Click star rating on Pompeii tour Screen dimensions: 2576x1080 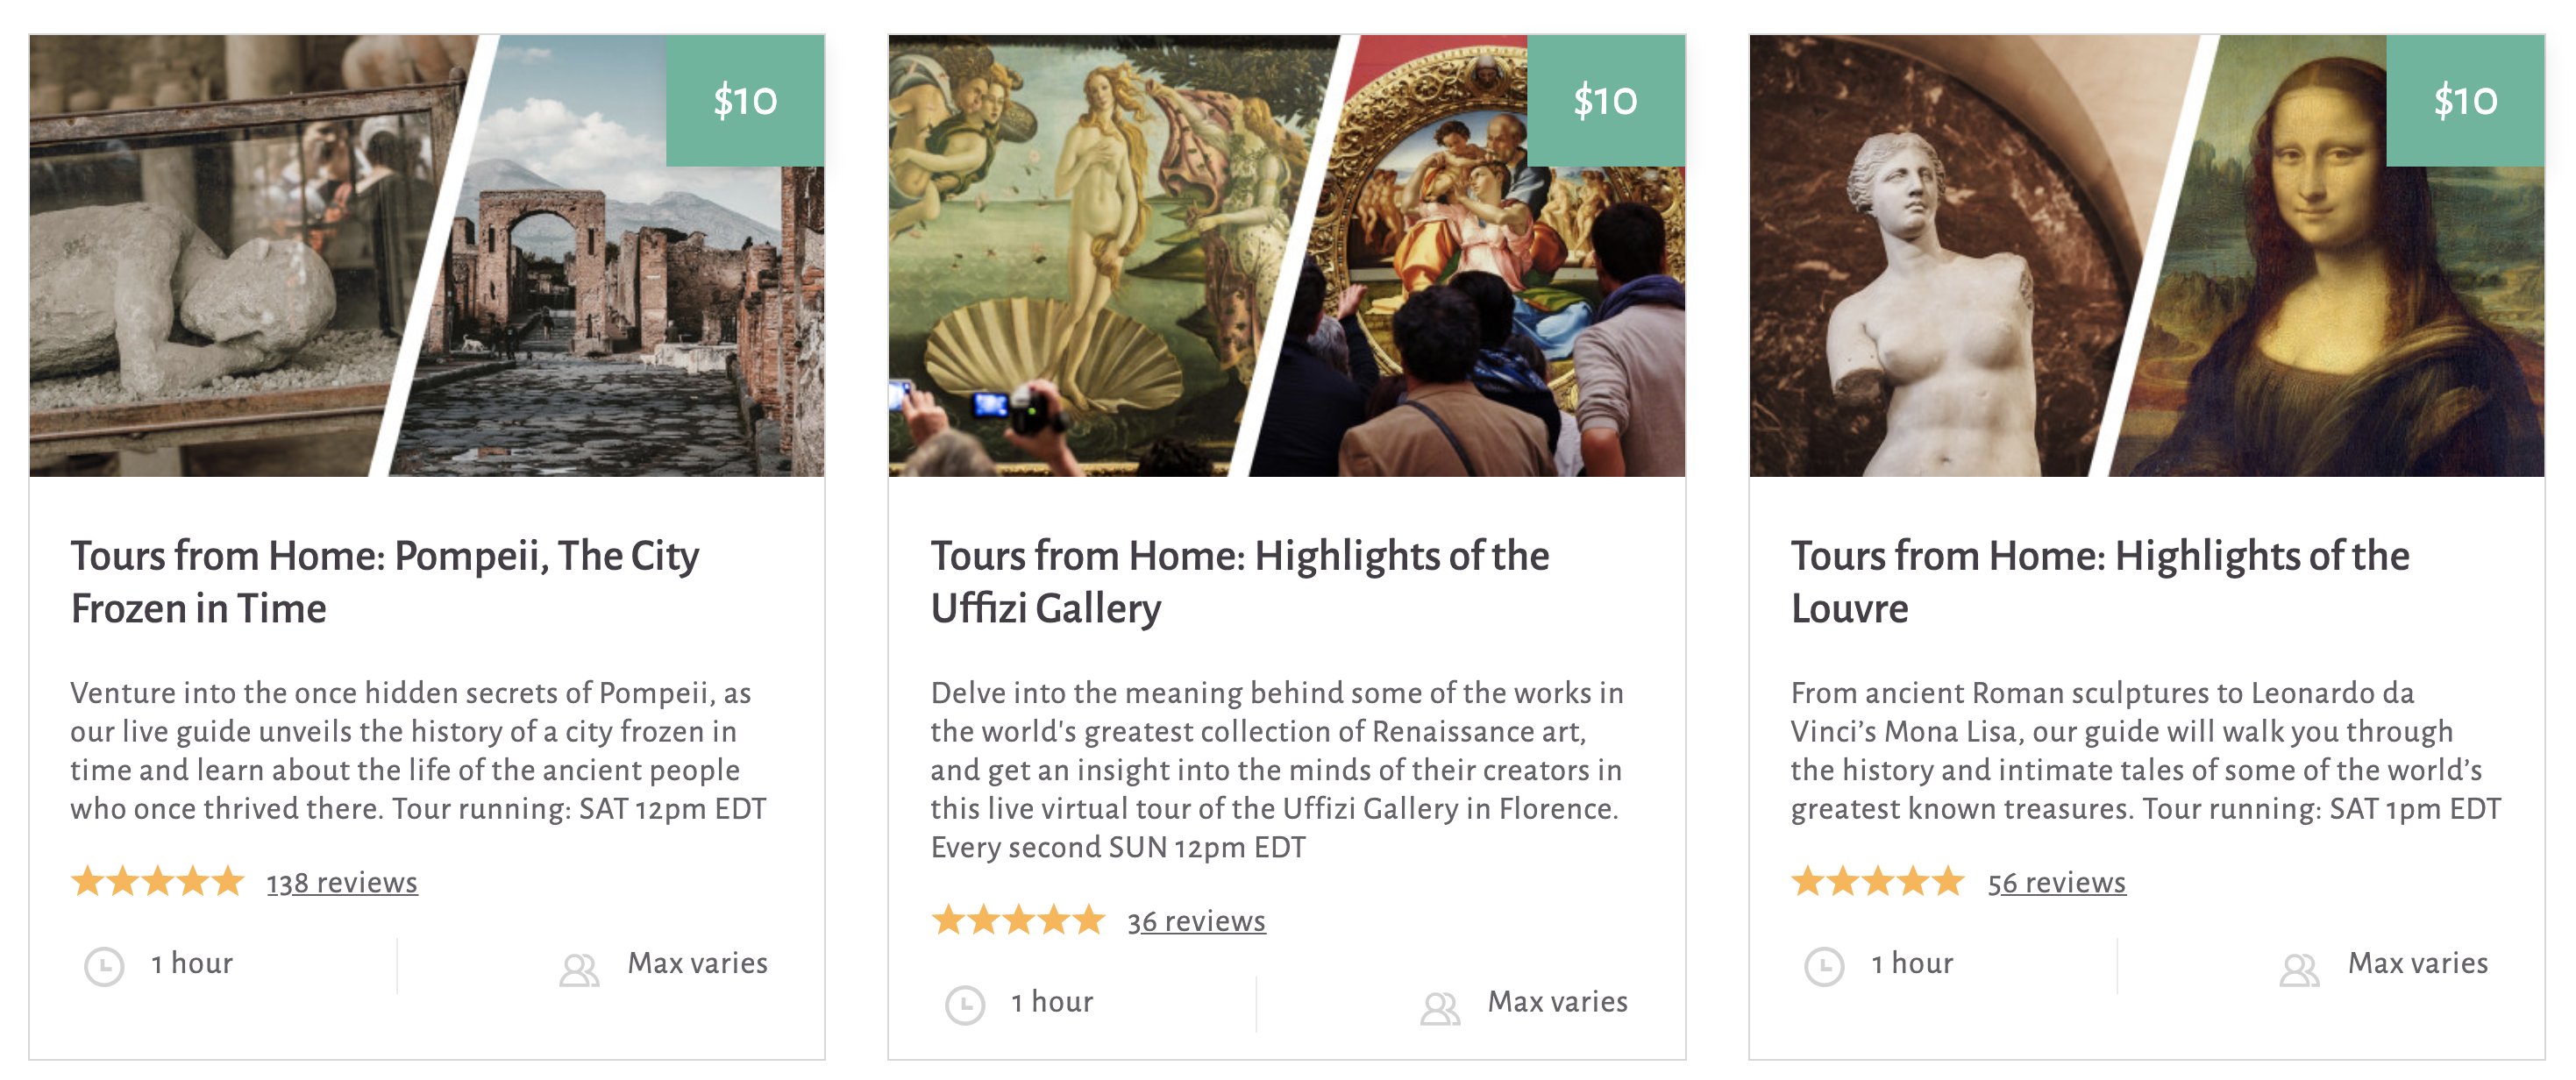click(158, 882)
